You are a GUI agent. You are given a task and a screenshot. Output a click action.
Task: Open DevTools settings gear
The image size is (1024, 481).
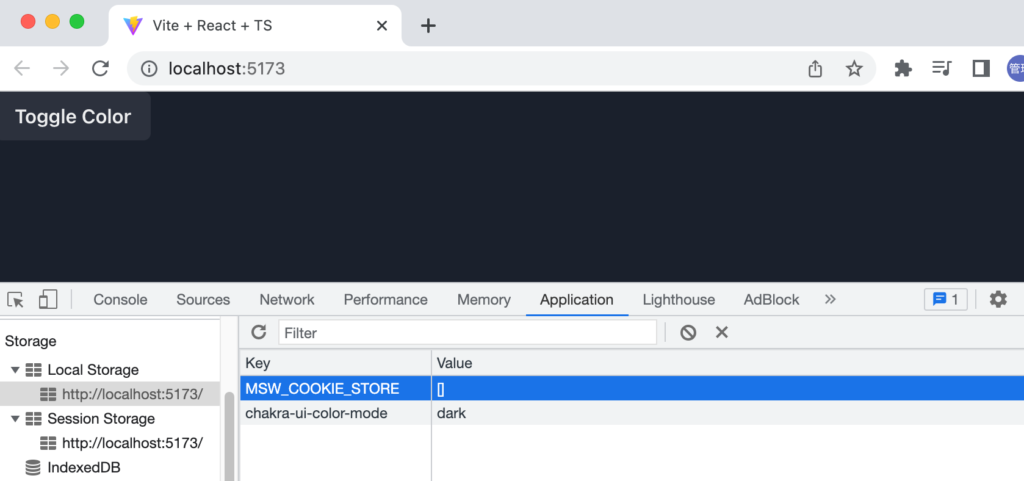(997, 299)
